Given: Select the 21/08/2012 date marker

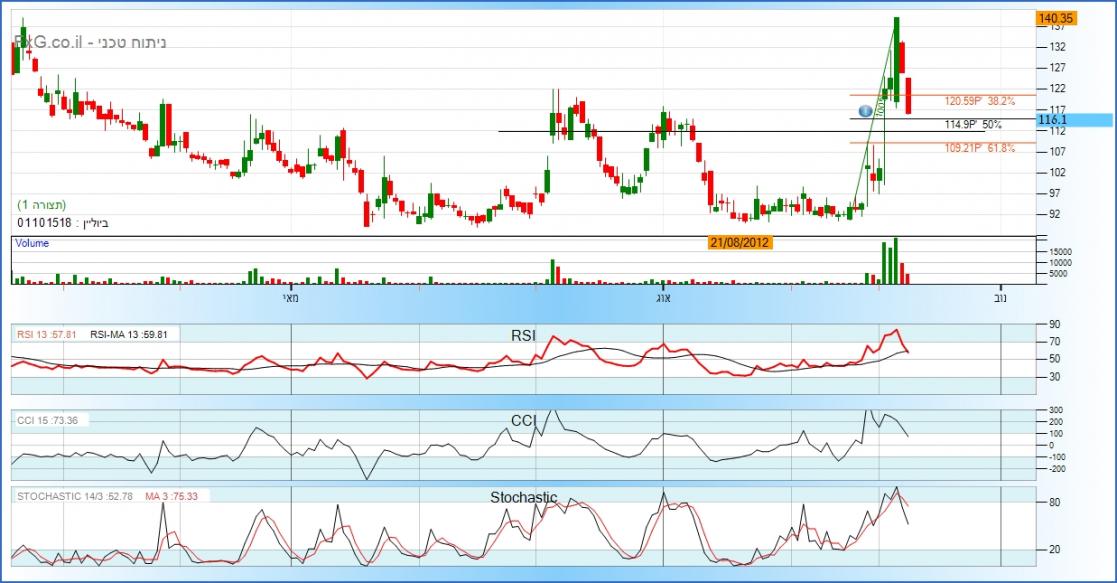Looking at the screenshot, I should coord(738,243).
